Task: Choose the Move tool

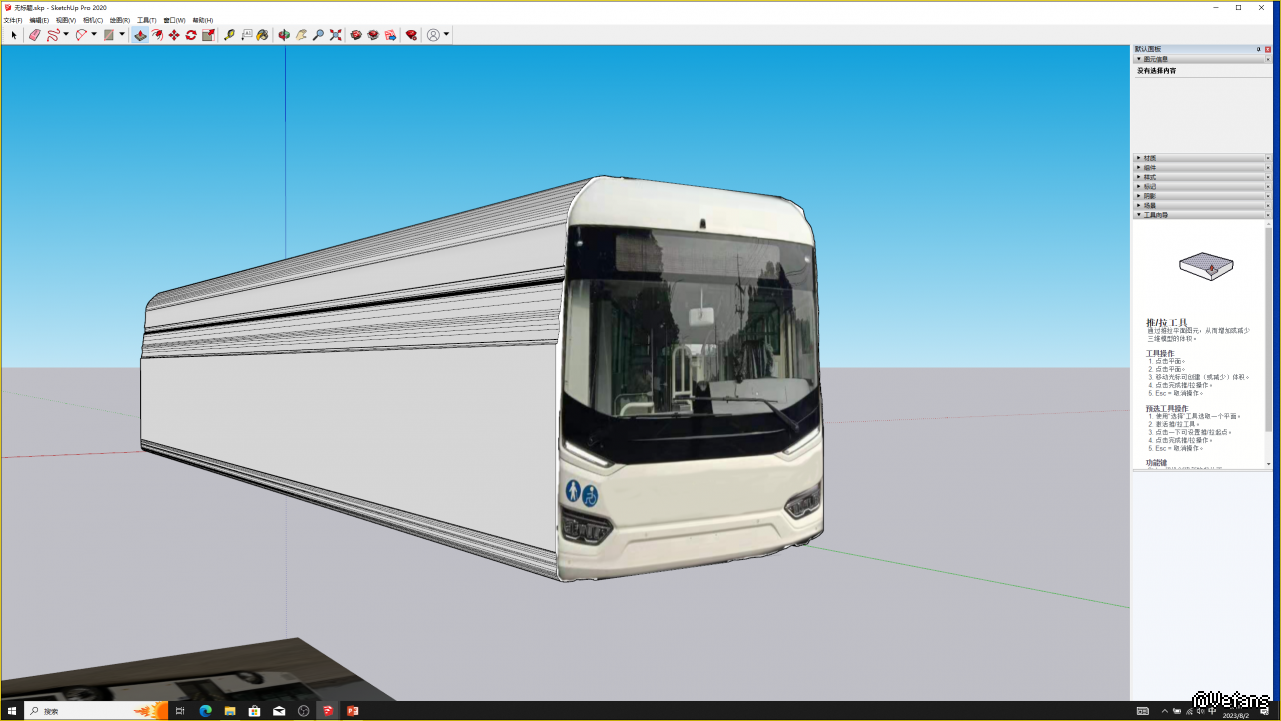Action: pyautogui.click(x=174, y=35)
